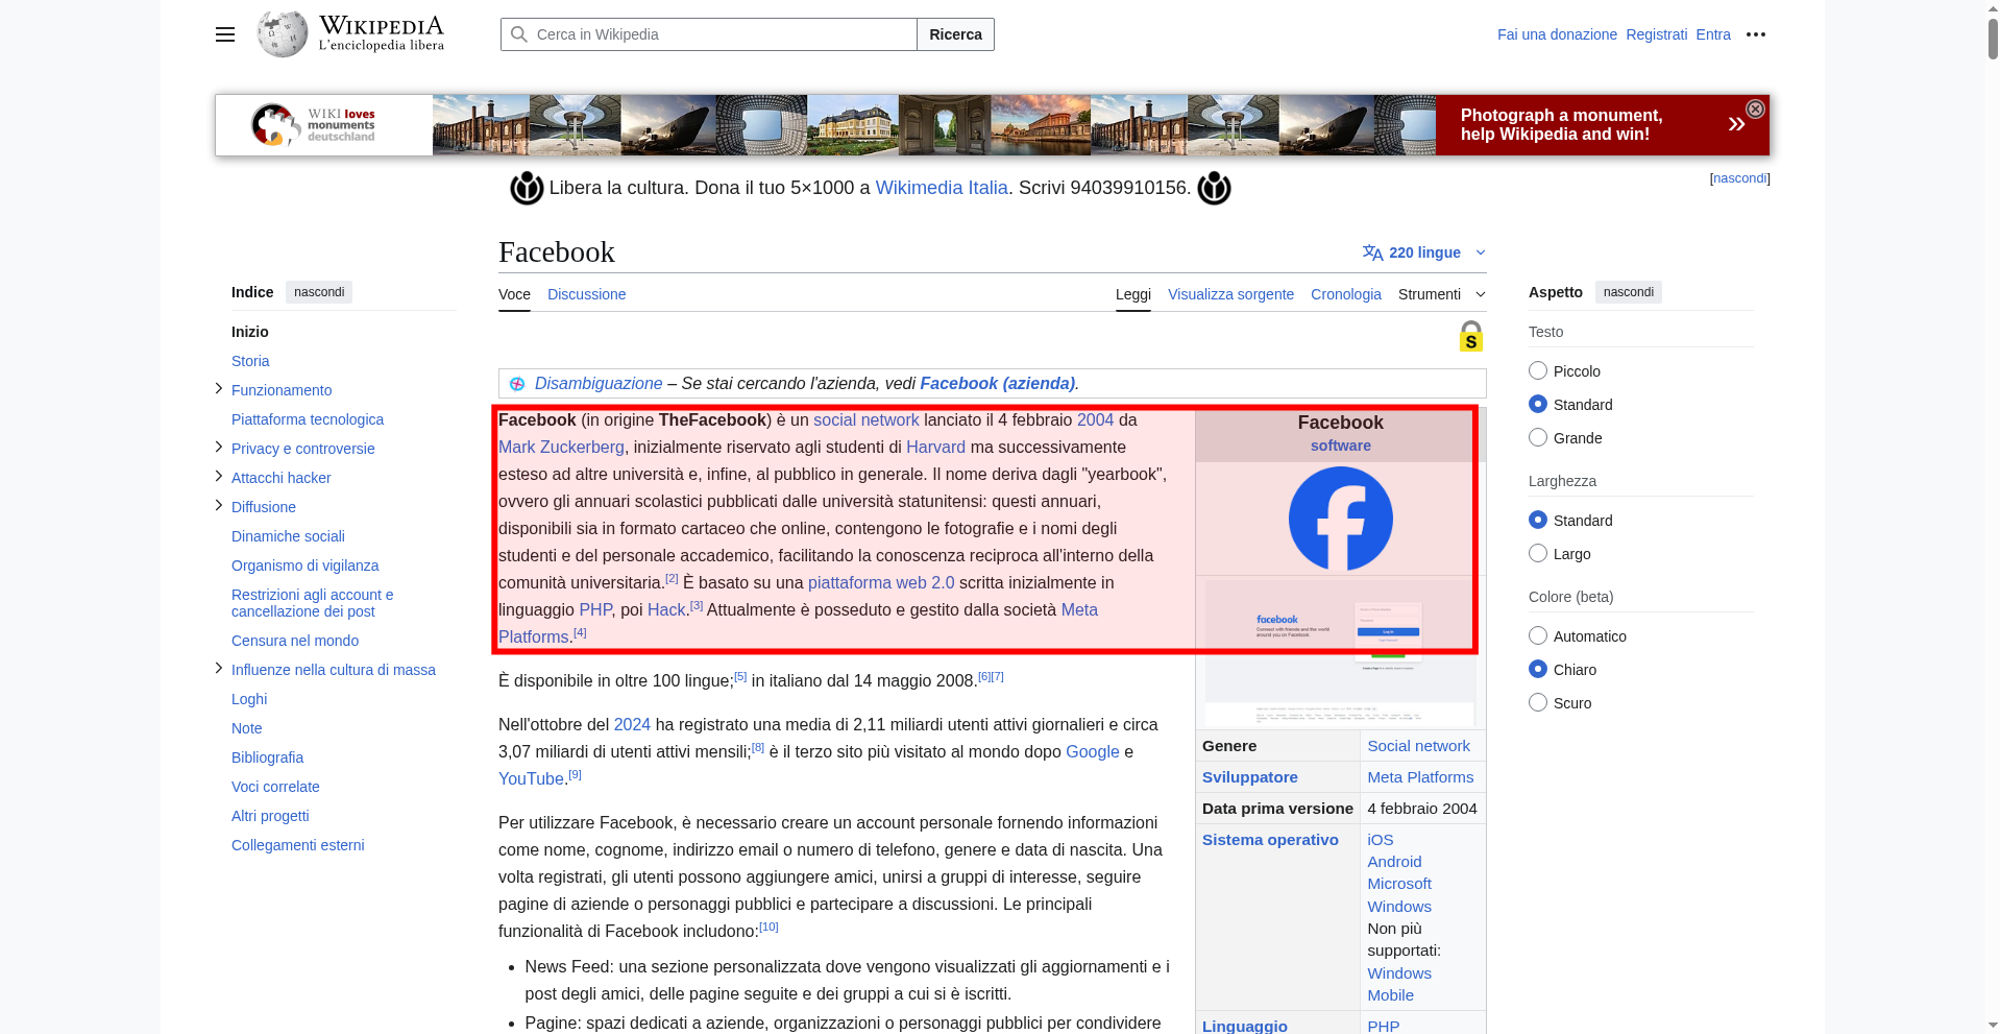Hide the Aspetto panel

(1628, 292)
